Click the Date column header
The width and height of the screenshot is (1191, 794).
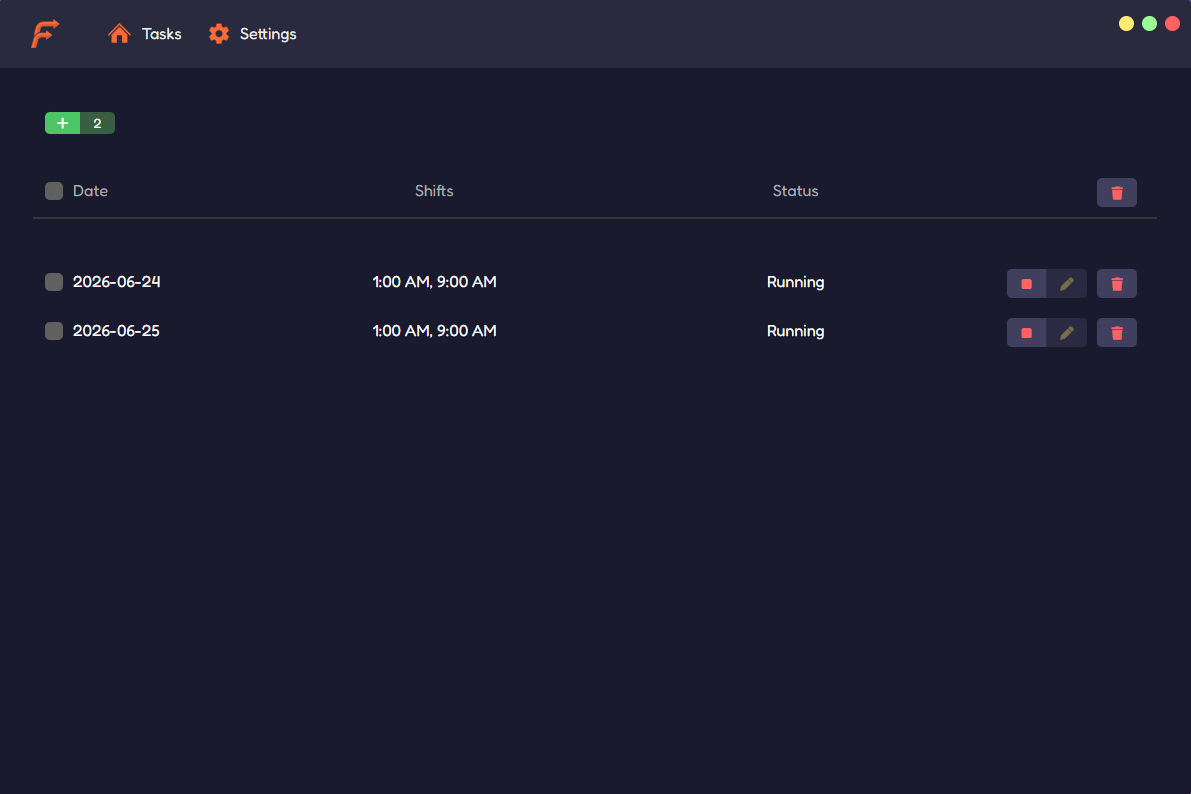90,191
